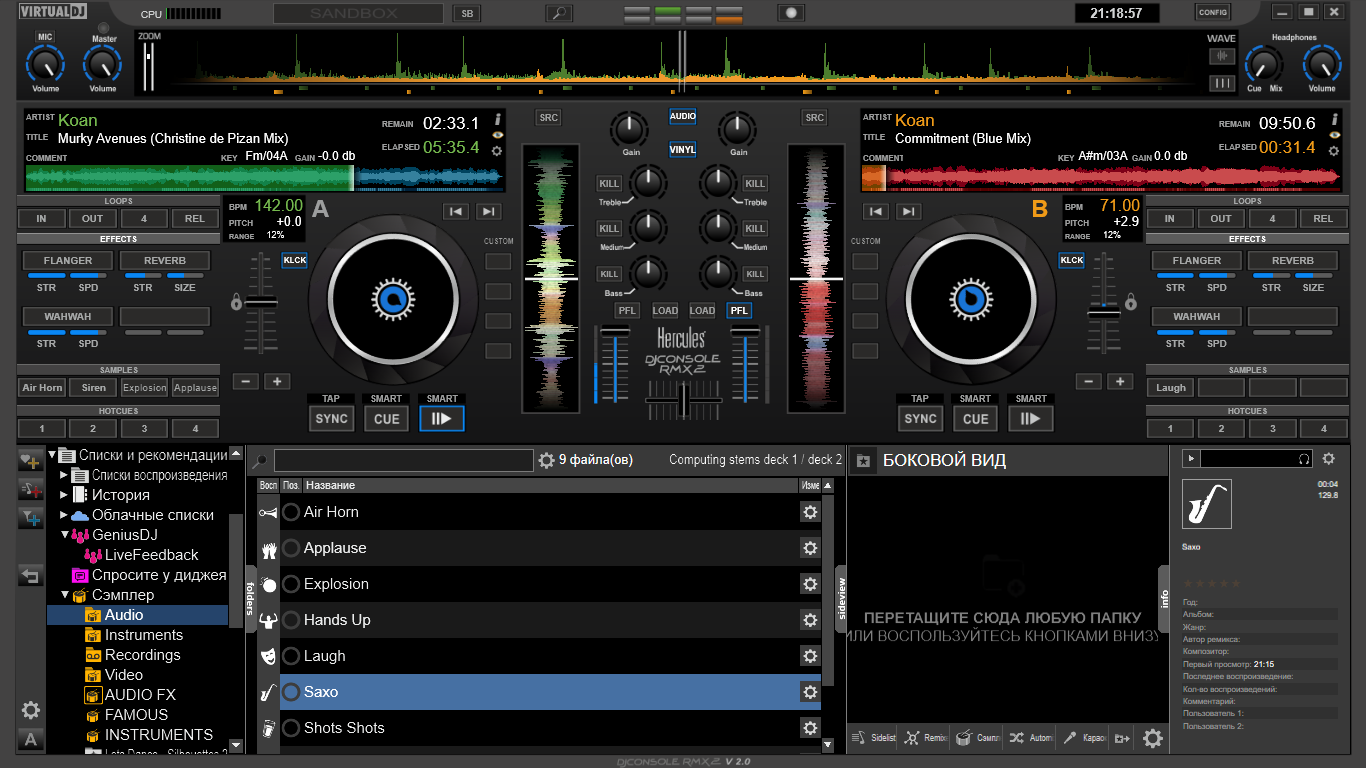
Task: Open deck A track info icon
Action: point(497,119)
